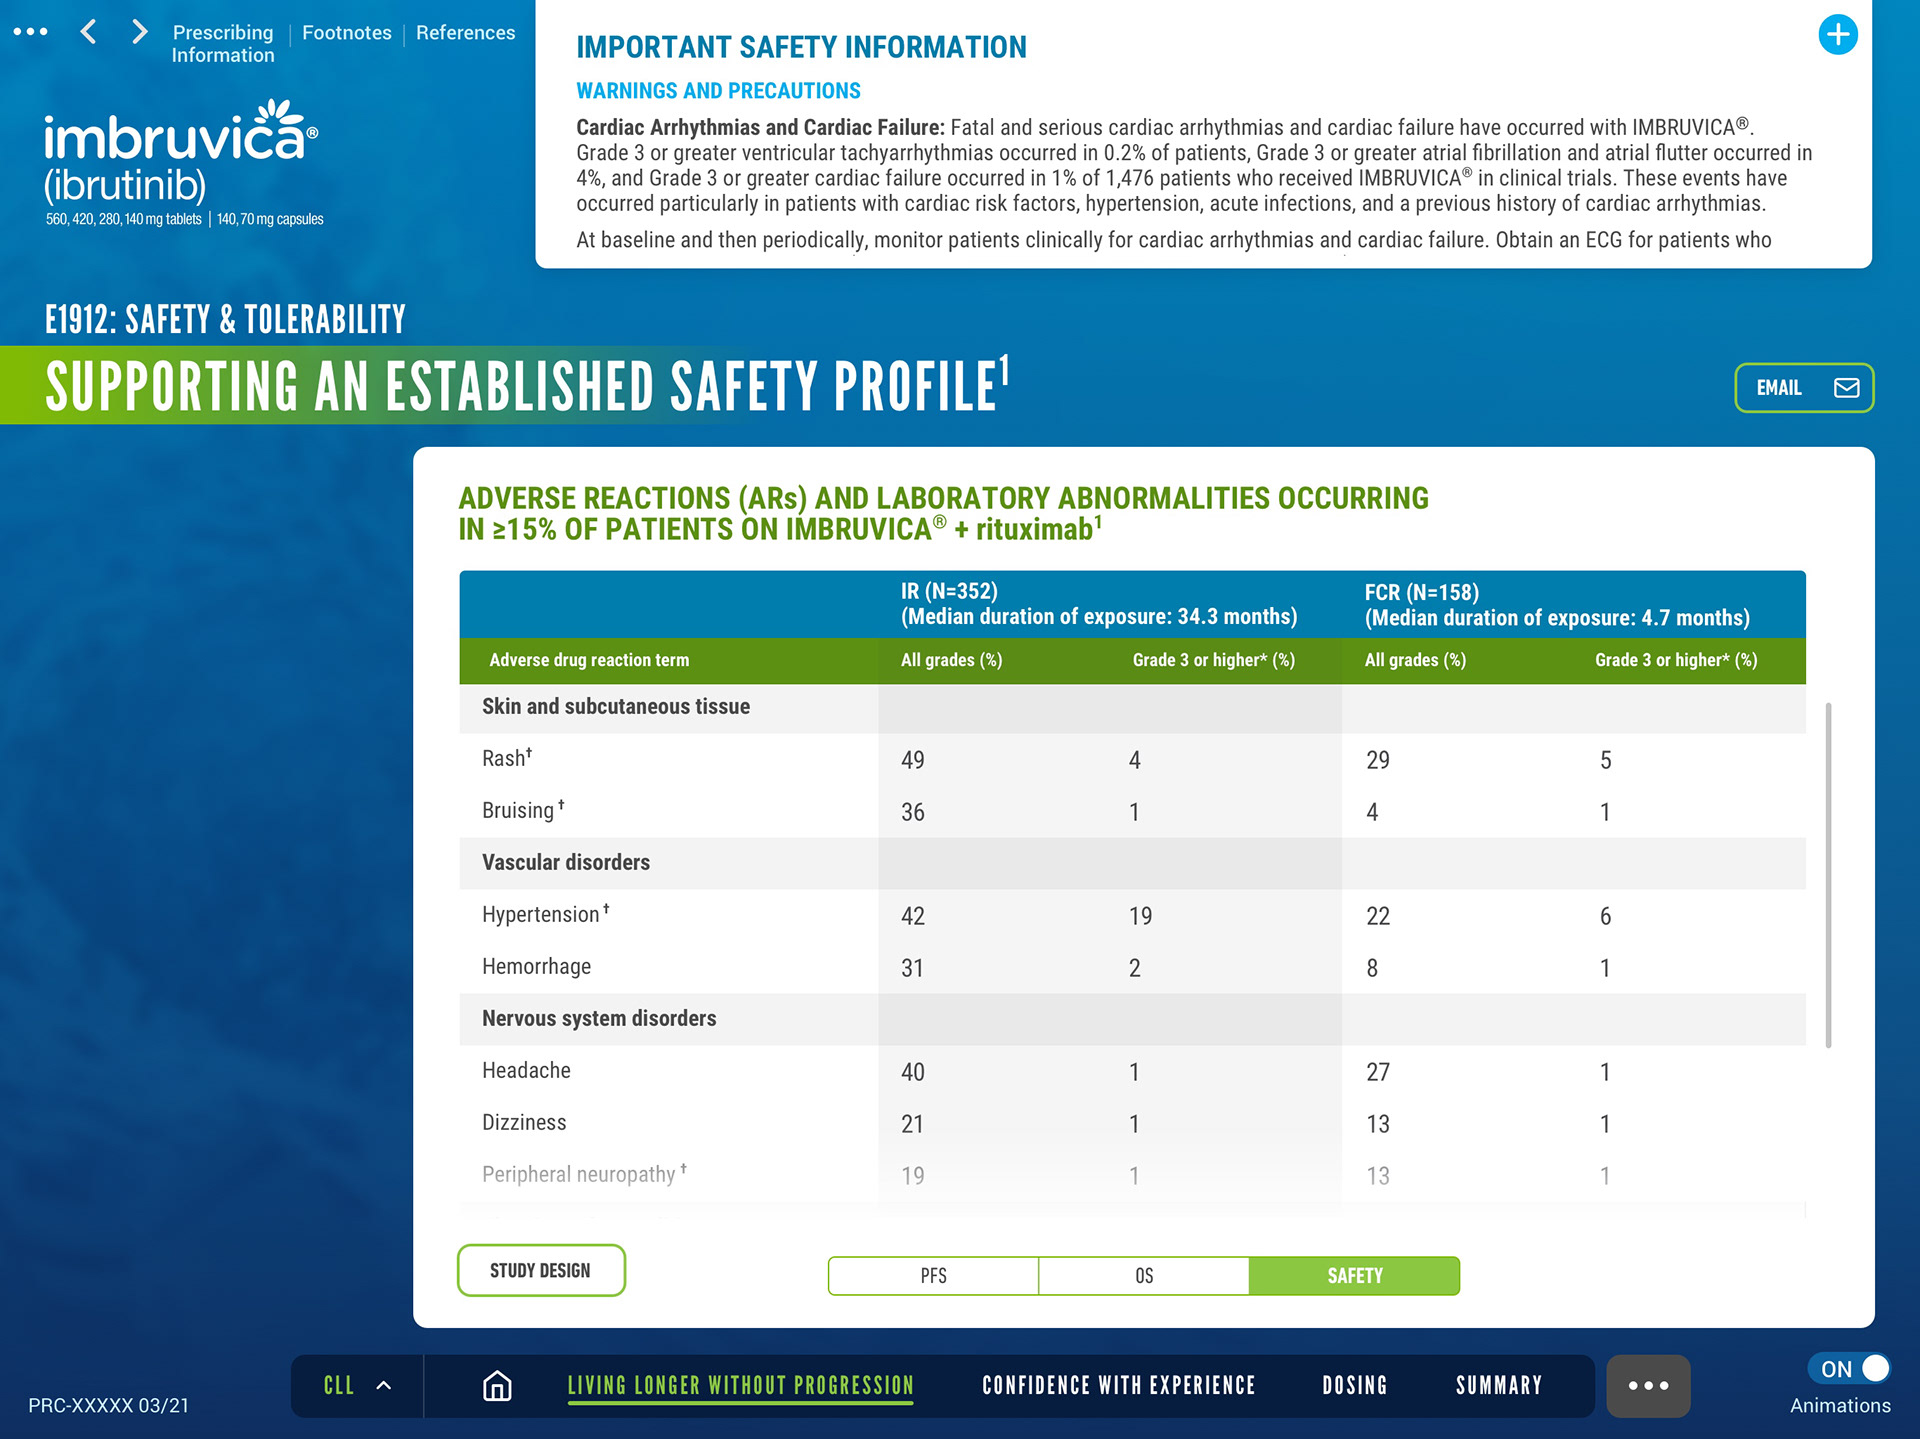The height and width of the screenshot is (1439, 1920).
Task: Click the Imbruvica logo
Action: 181,162
